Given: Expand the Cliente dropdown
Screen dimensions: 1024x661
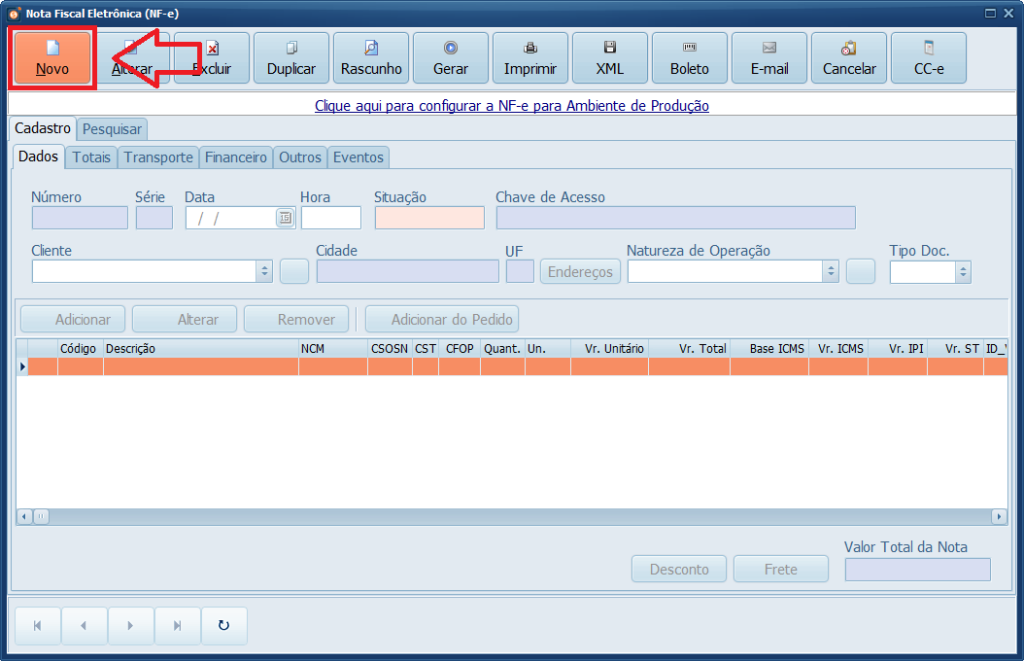Looking at the screenshot, I should click(264, 271).
